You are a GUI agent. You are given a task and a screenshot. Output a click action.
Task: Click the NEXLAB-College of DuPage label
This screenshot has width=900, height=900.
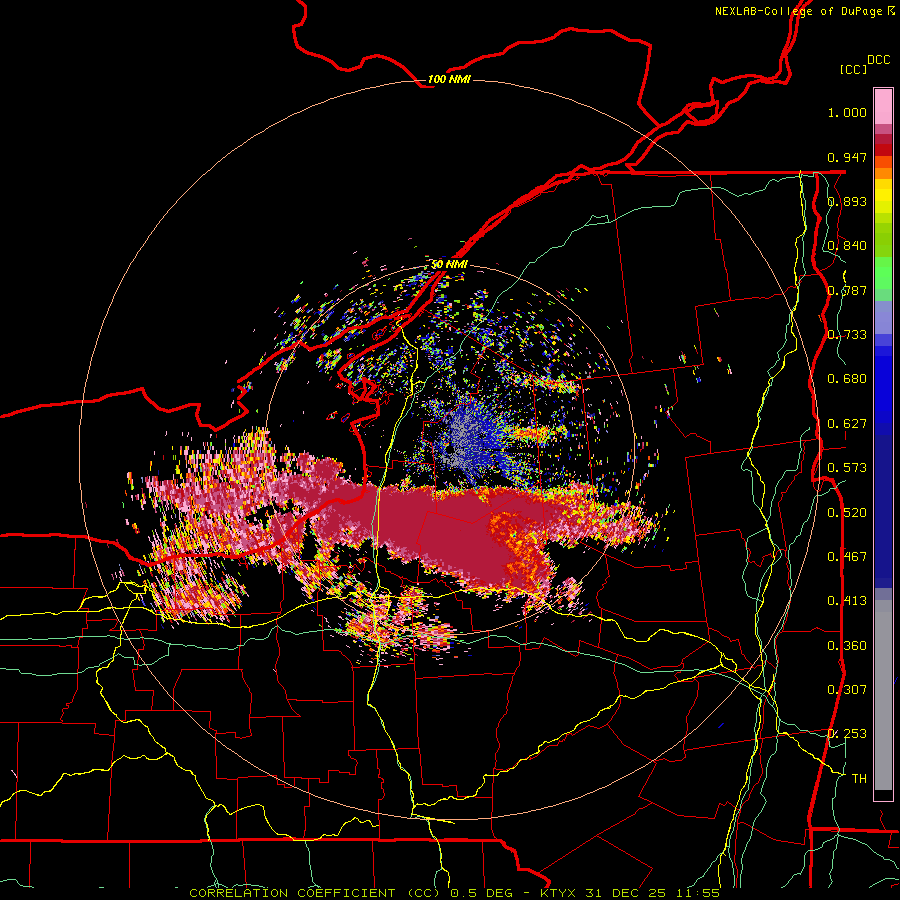click(805, 11)
